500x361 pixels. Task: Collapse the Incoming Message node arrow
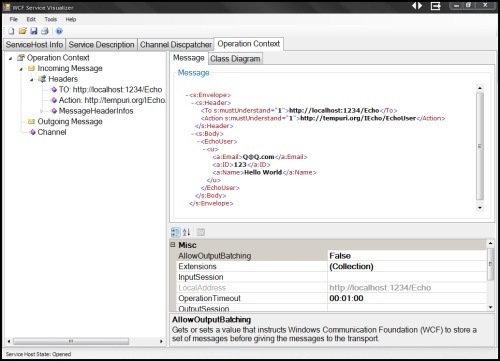[x=21, y=69]
